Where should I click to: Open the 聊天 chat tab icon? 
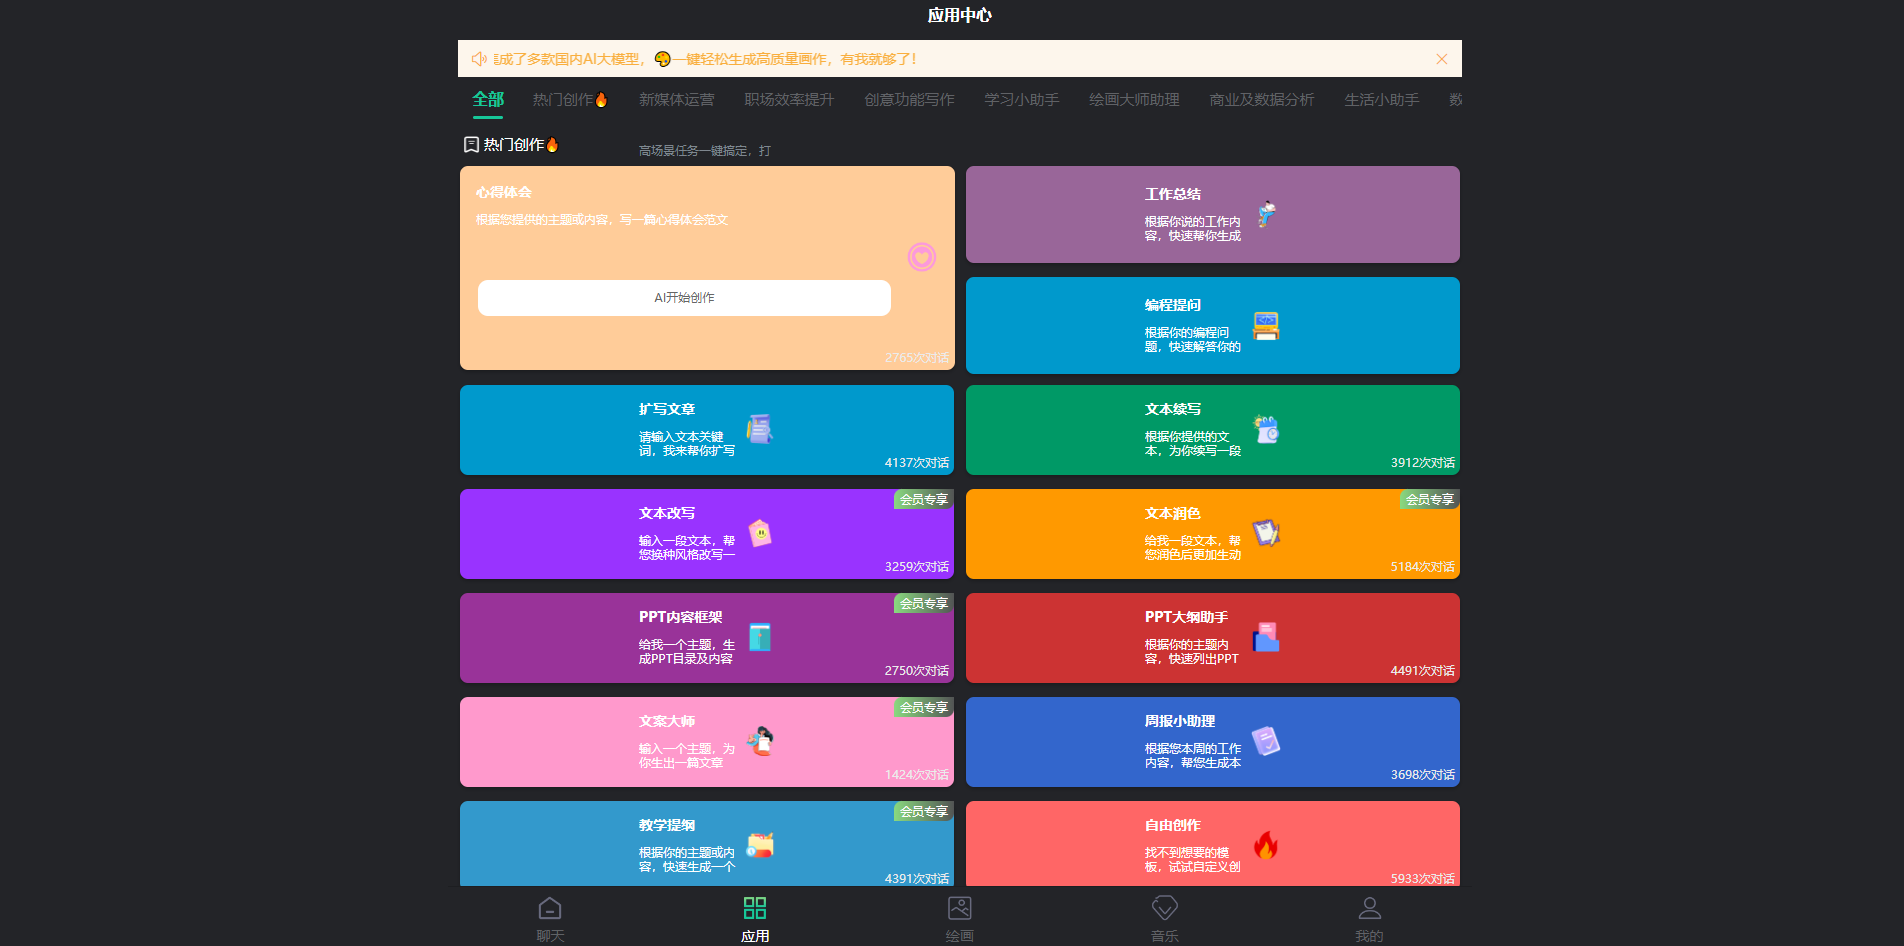(x=550, y=909)
